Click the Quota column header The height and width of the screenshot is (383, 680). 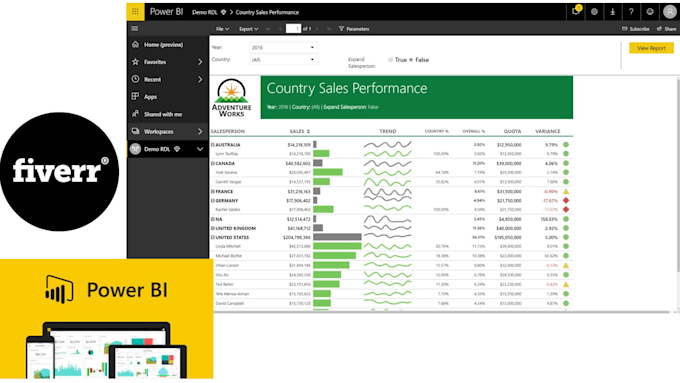(512, 131)
